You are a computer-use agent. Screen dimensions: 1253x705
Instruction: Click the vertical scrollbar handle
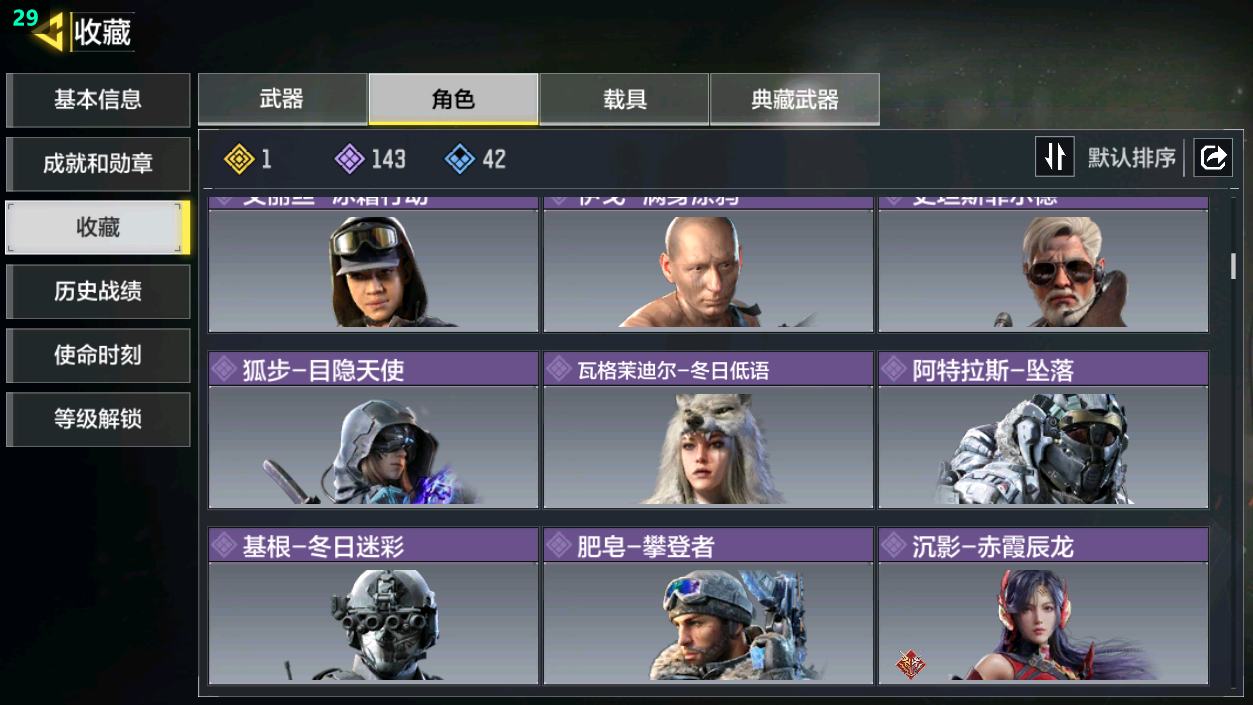(x=1233, y=265)
